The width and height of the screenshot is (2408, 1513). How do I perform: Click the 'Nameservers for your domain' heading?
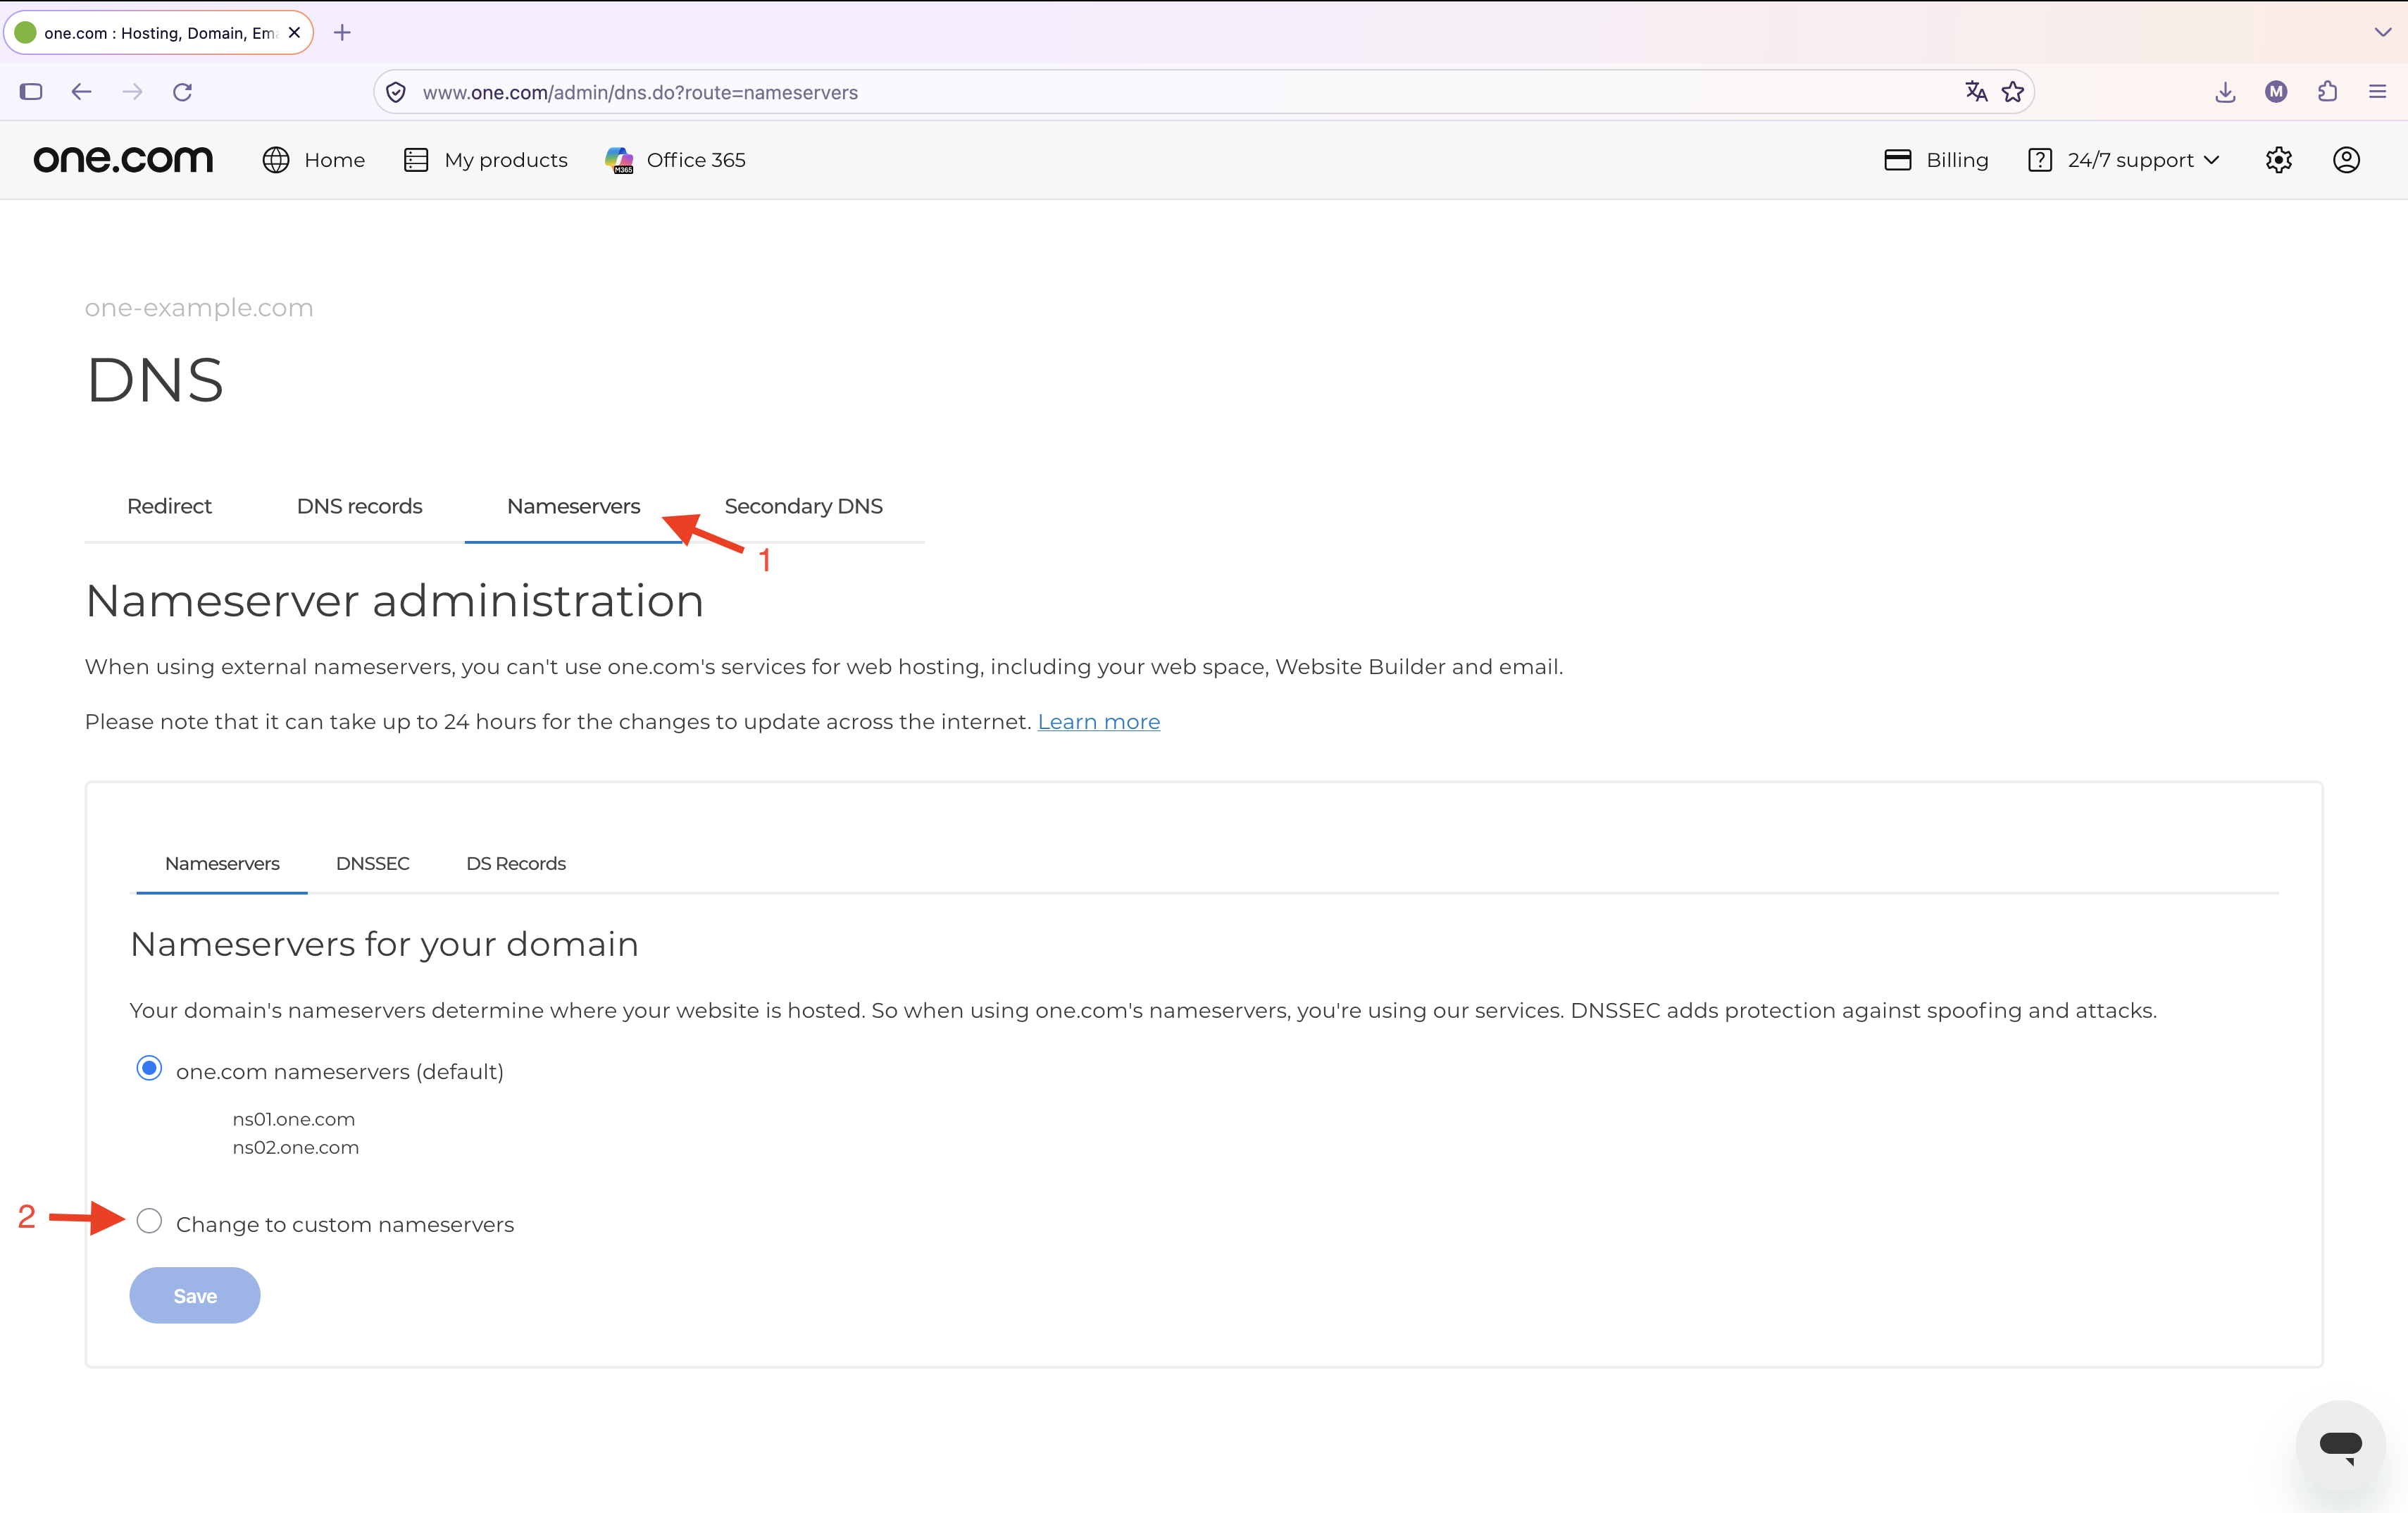coord(385,944)
